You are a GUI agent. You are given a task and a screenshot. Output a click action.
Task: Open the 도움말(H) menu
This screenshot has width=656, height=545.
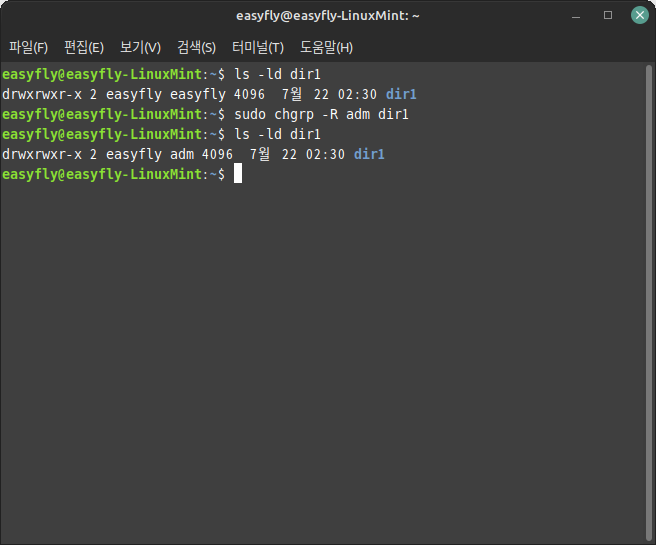pos(326,47)
